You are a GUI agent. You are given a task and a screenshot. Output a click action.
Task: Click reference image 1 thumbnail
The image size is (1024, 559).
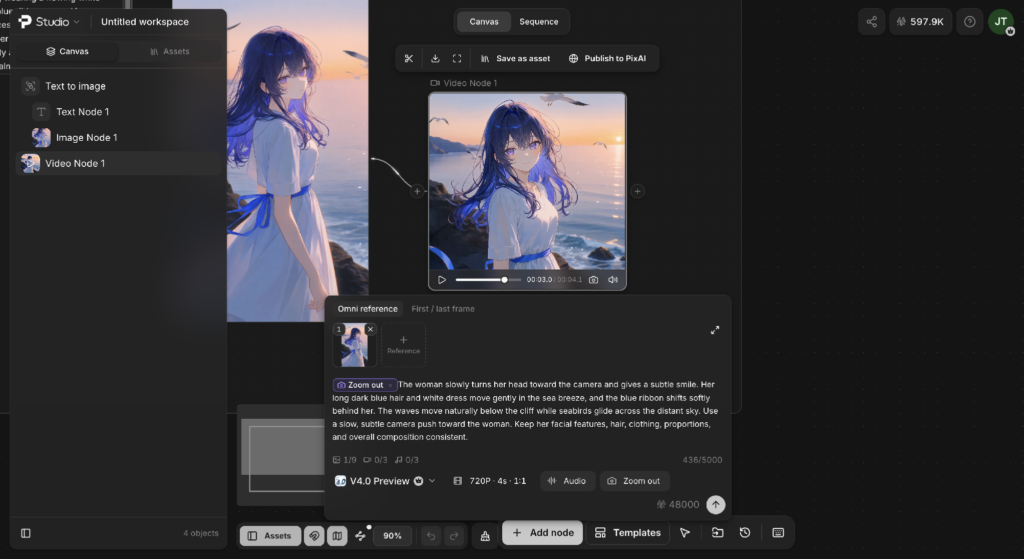pyautogui.click(x=354, y=346)
